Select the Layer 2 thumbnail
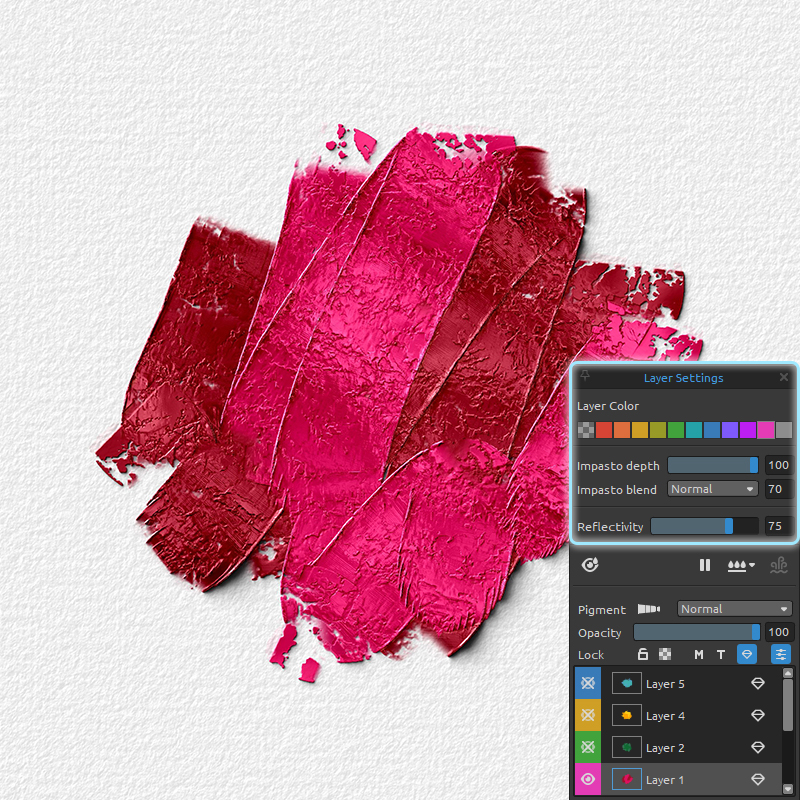The image size is (800, 800). 626,747
